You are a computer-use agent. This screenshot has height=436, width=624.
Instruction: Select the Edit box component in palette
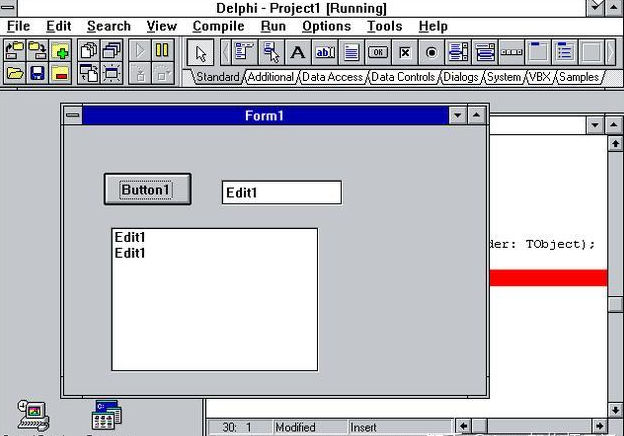click(325, 52)
